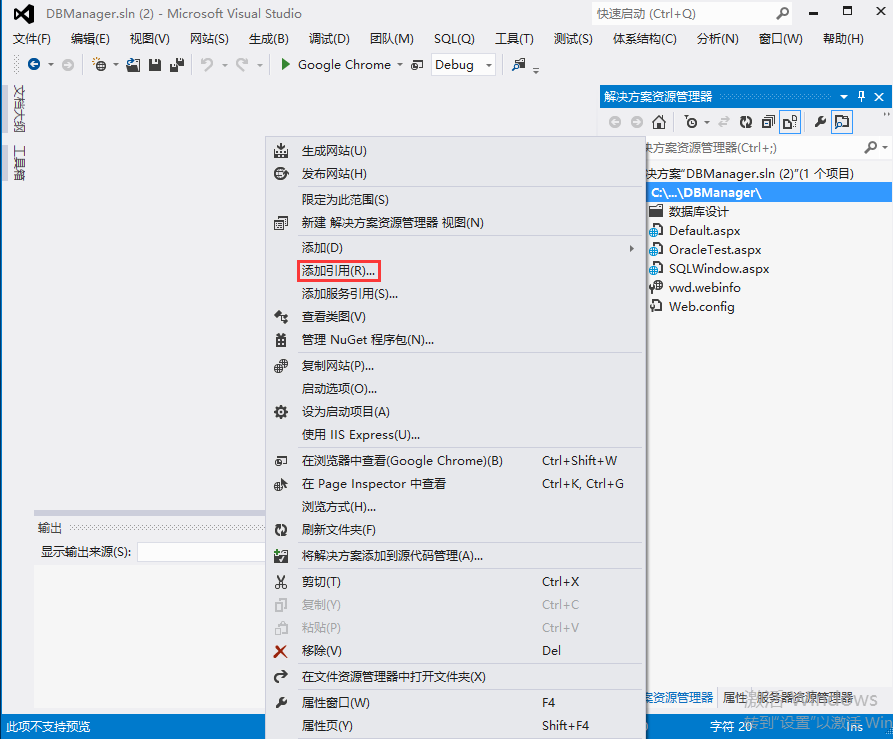Pin the Solution Explorer panel
Viewport: 893px width, 739px height.
(861, 96)
